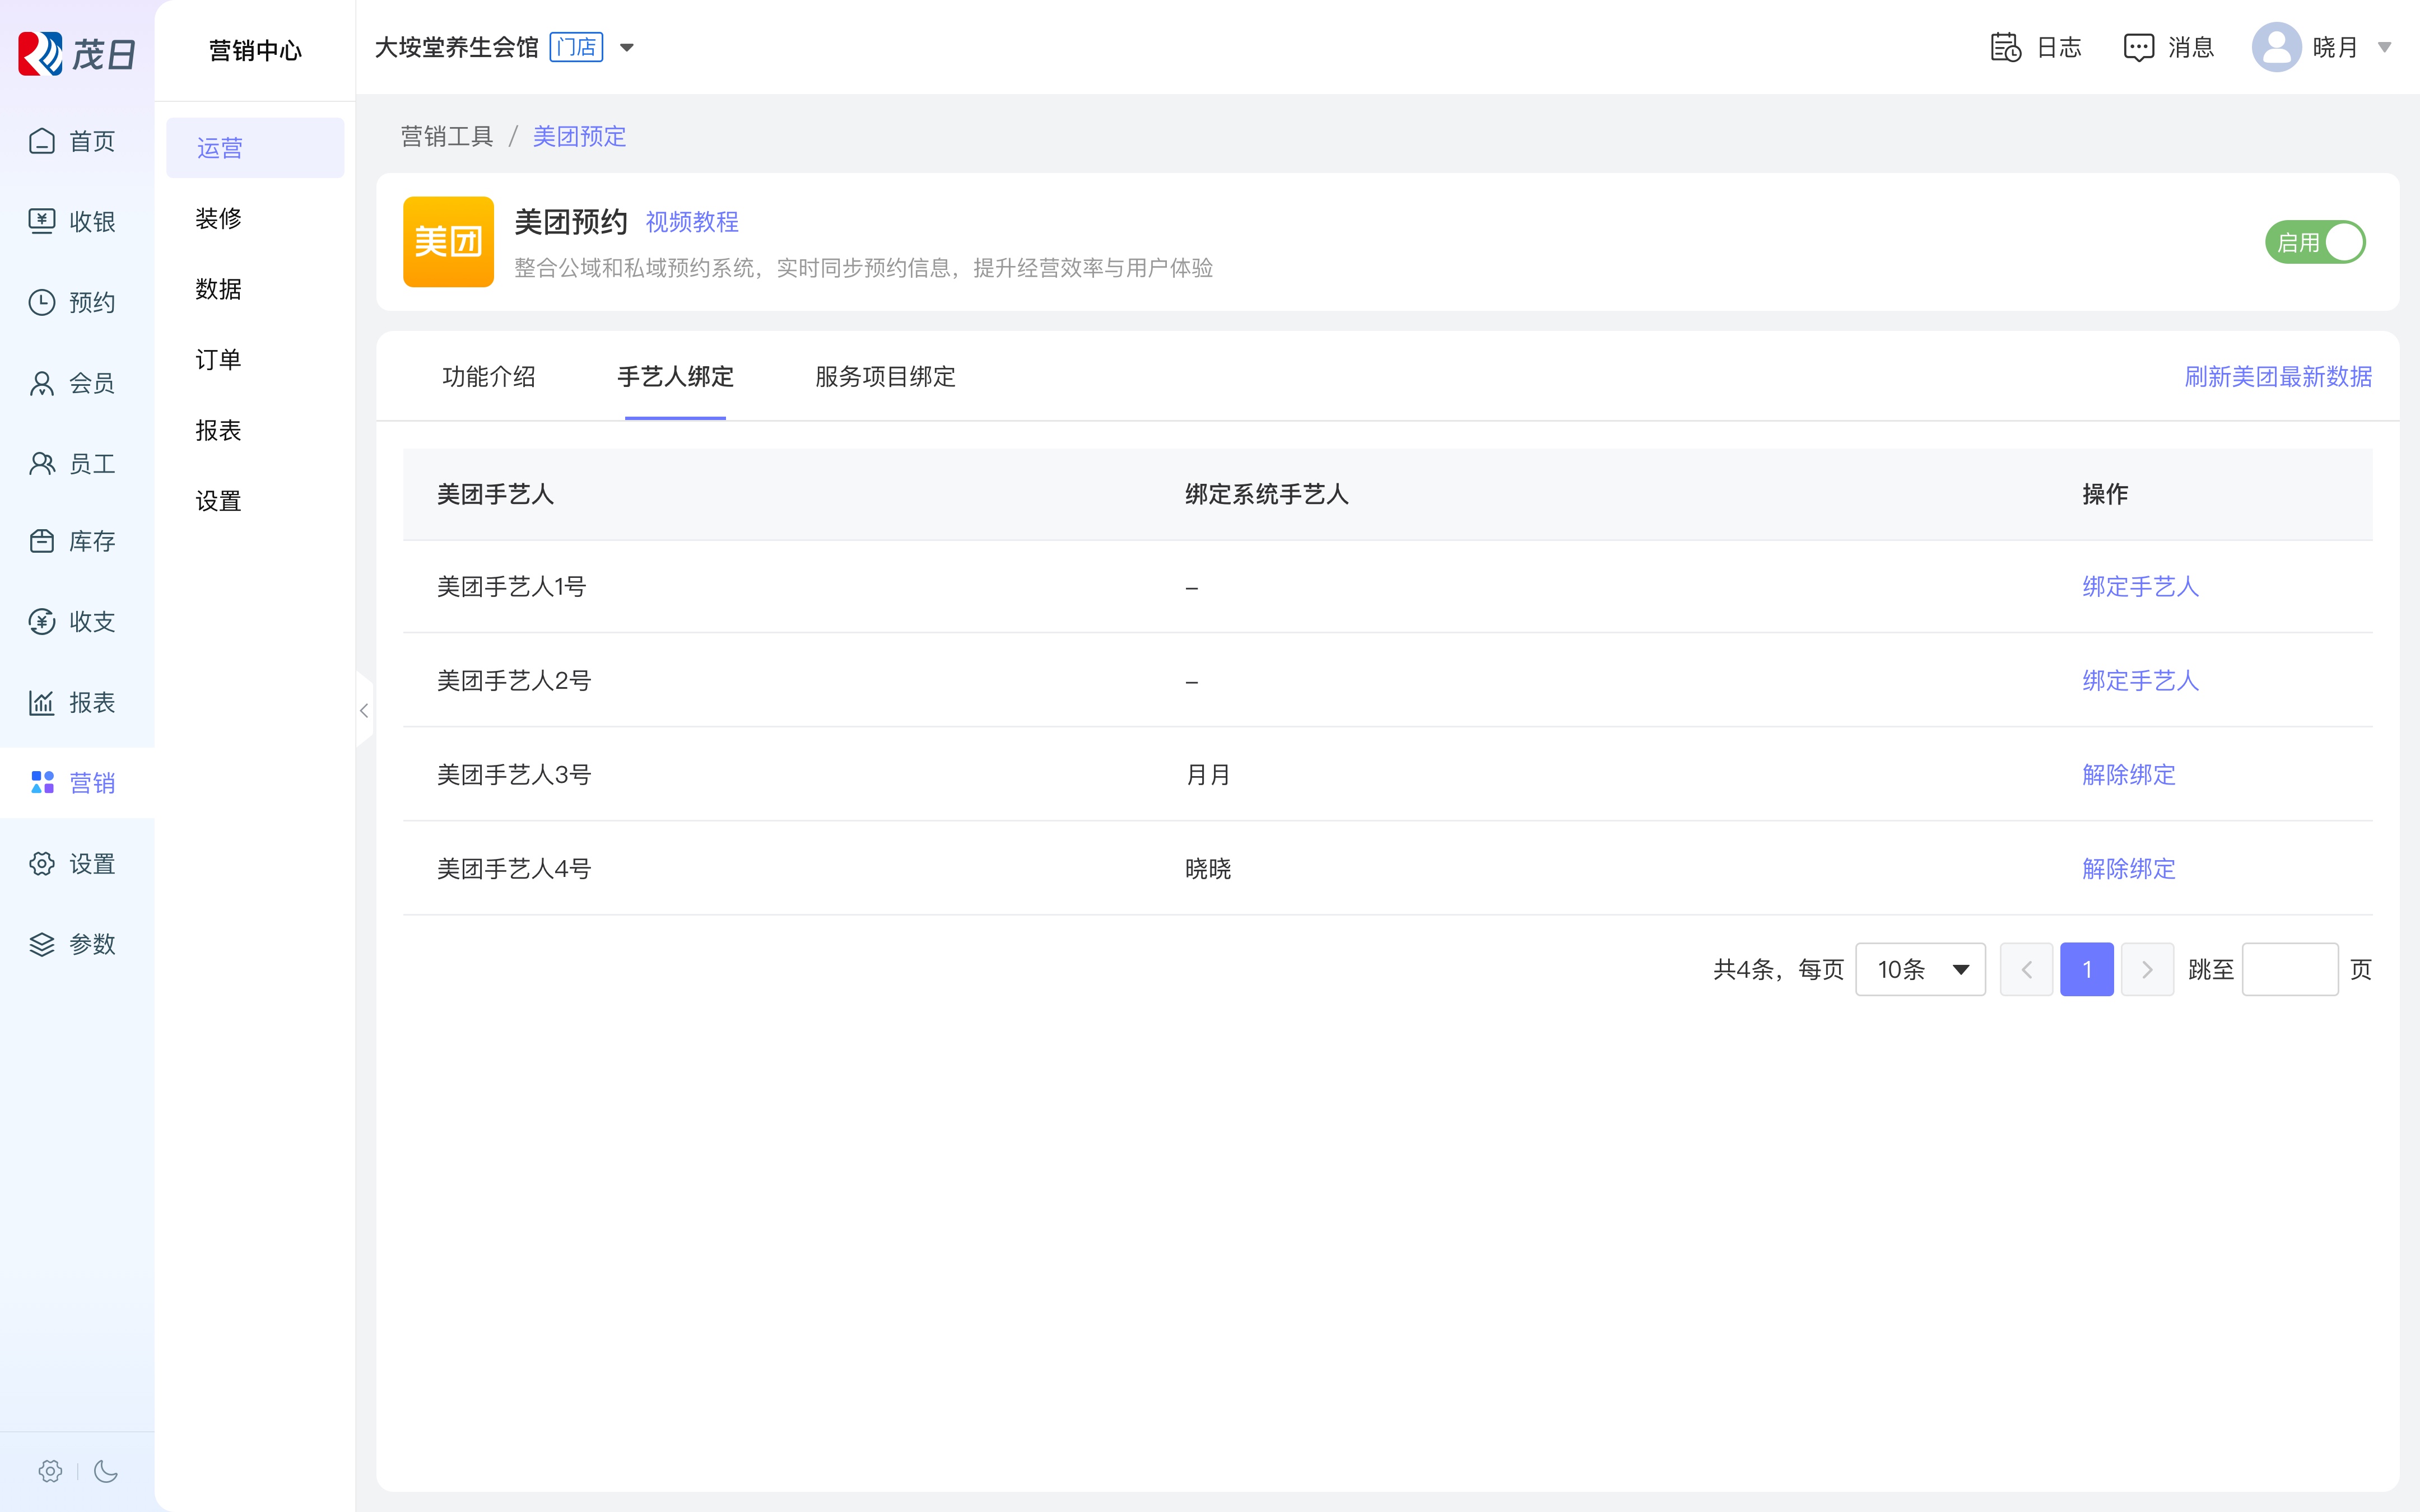Viewport: 2420px width, 1512px height.
Task: Collapse the secondary sidebar with arrow handle
Action: point(364,711)
